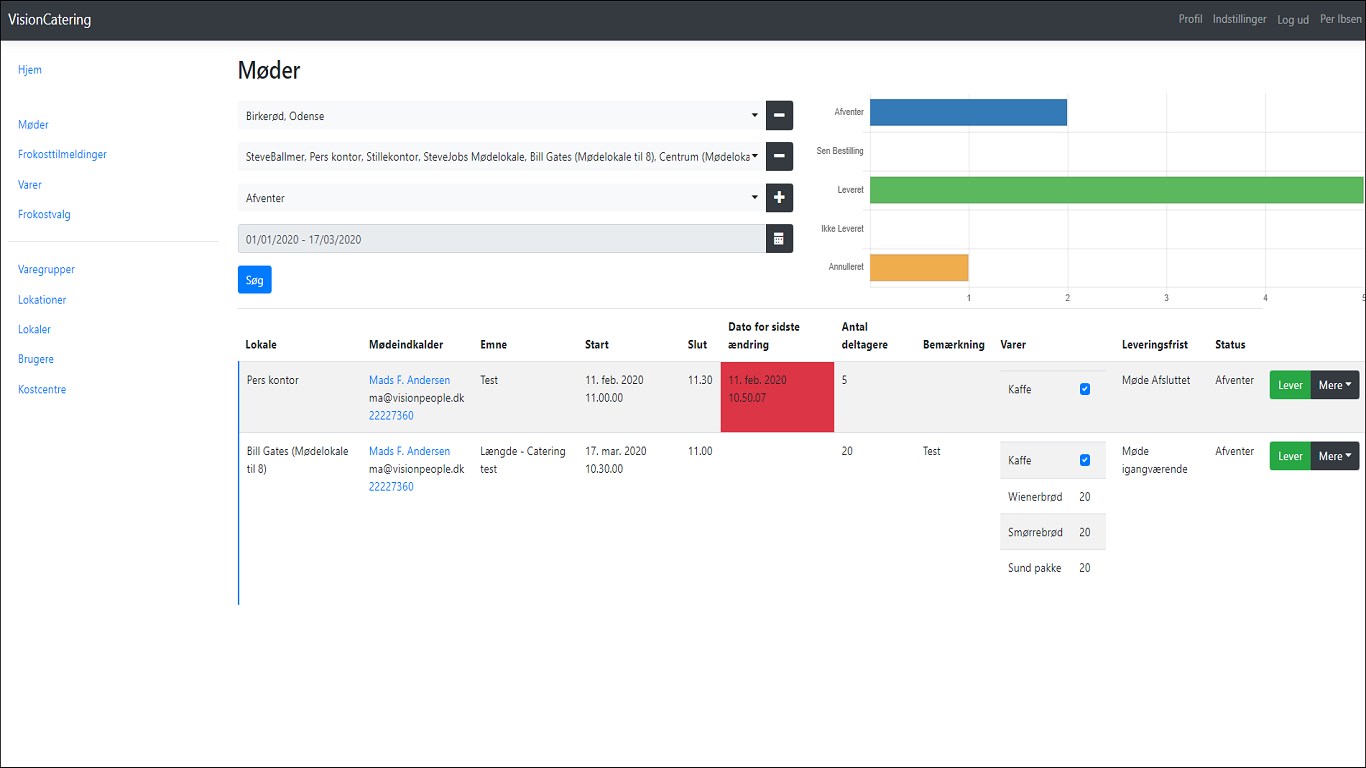Click the date range field 01/01/2020 - 17/03/2020
This screenshot has width=1366, height=768.
click(x=501, y=239)
